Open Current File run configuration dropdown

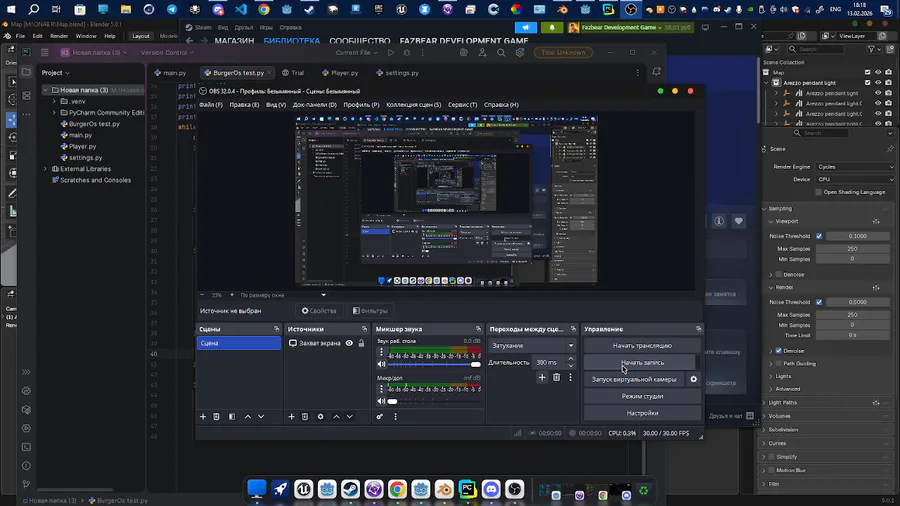coord(356,52)
